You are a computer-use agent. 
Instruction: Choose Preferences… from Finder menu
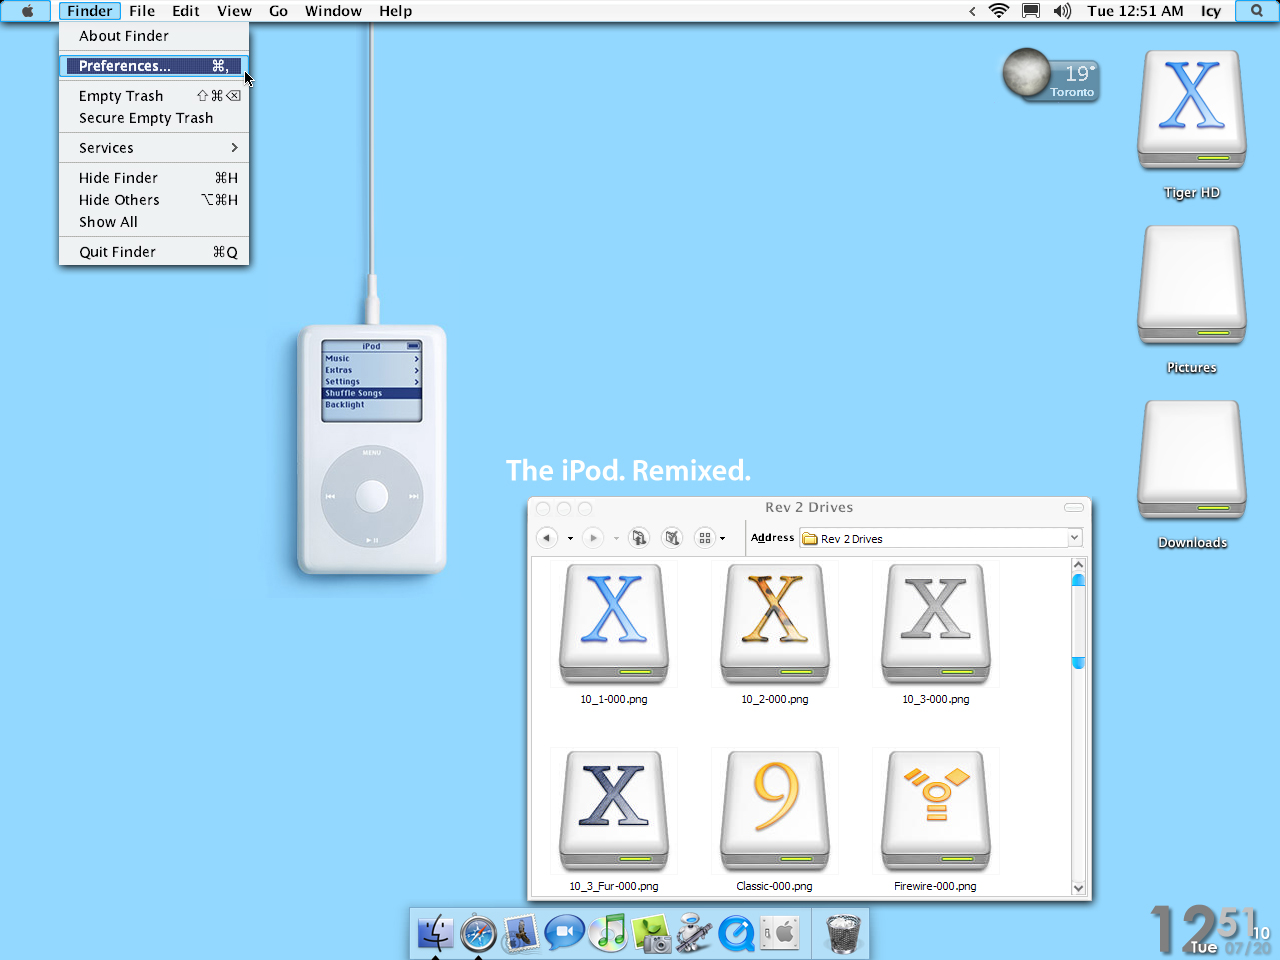tap(154, 66)
